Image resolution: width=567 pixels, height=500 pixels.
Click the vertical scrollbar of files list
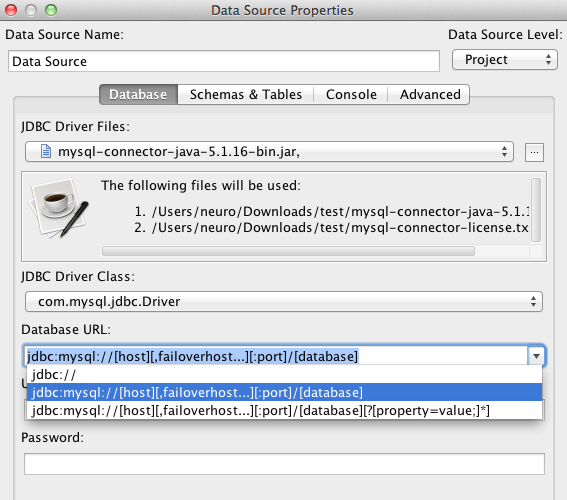536,210
